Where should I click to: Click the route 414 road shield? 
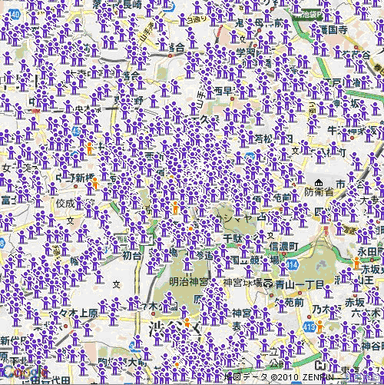[293, 266]
